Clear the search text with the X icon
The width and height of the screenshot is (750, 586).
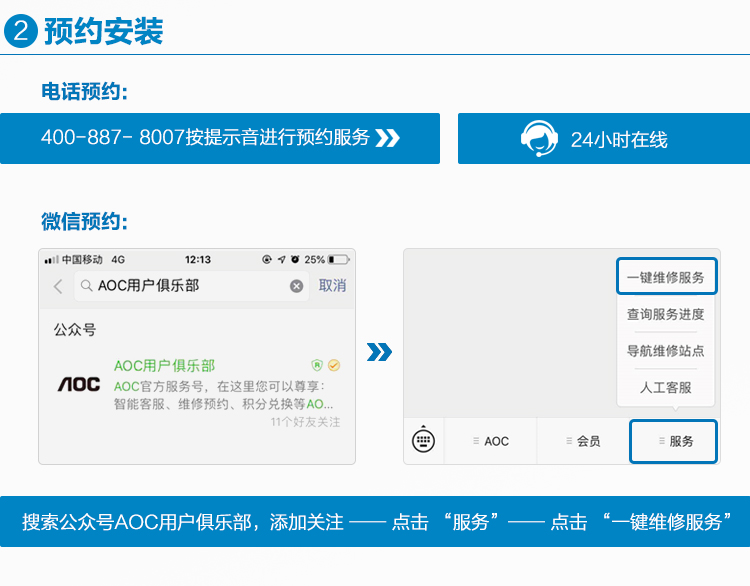(x=297, y=286)
